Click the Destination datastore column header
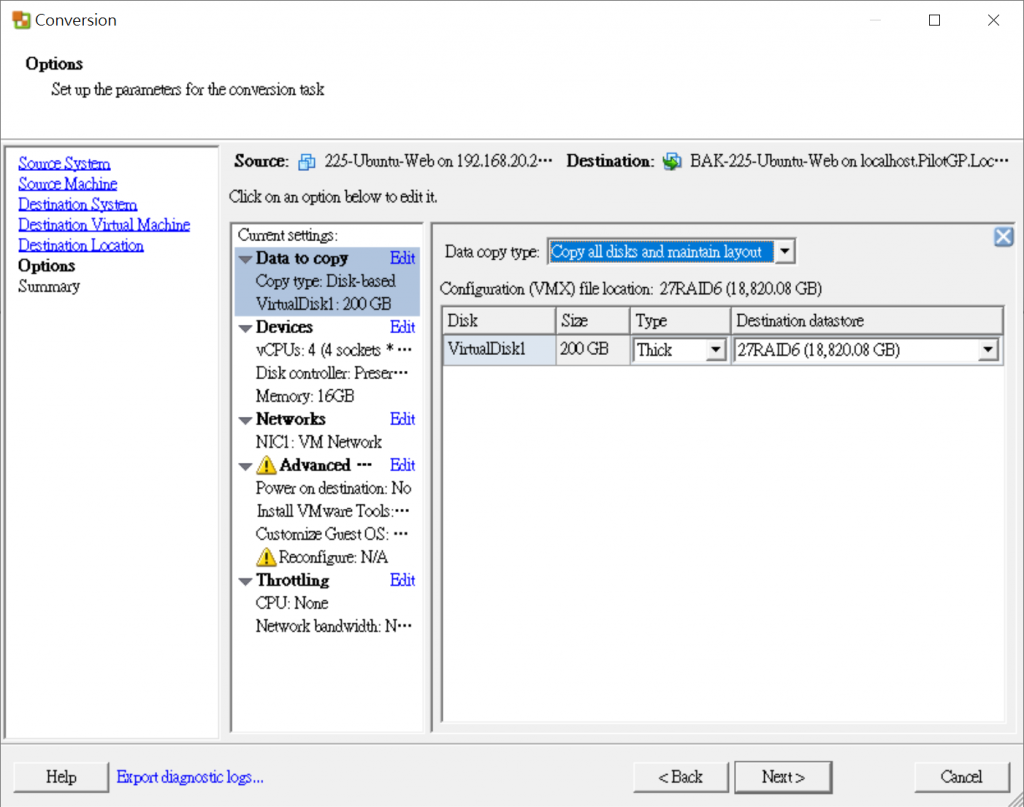This screenshot has width=1024, height=807. [x=867, y=321]
